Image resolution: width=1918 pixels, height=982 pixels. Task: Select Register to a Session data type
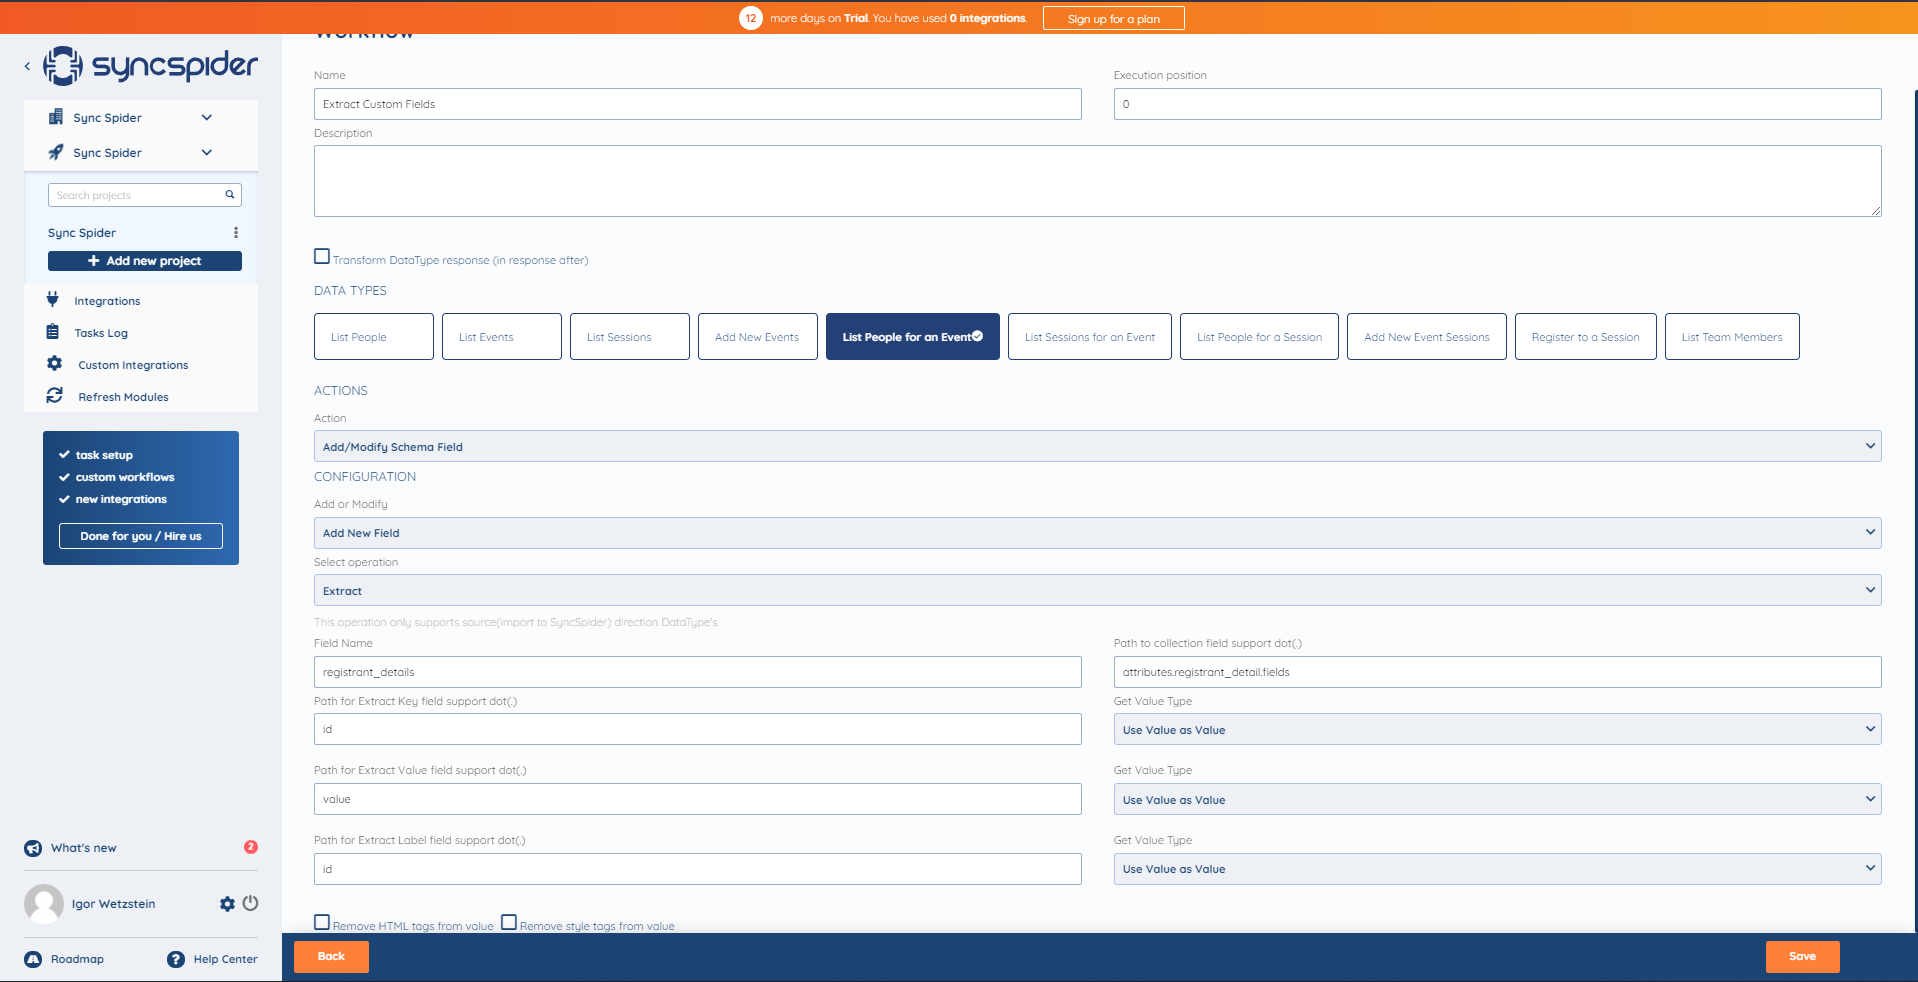pos(1586,337)
